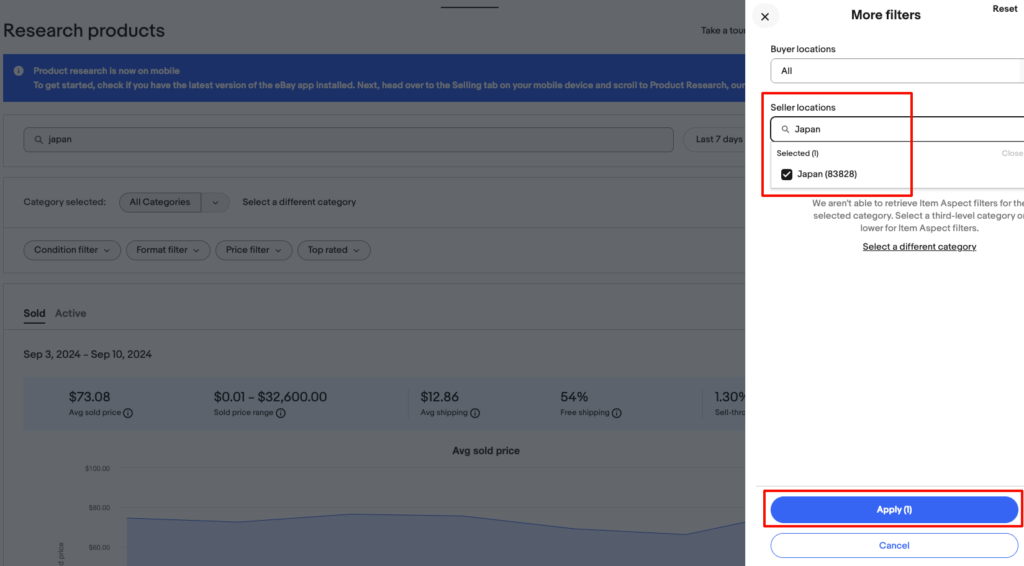Image resolution: width=1024 pixels, height=566 pixels.
Task: Click the $0.01 – $32,600.00 price range value
Action: click(270, 397)
